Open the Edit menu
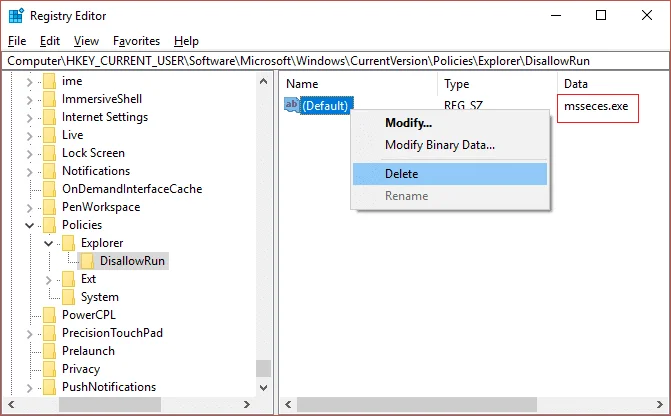This screenshot has width=671, height=416. click(50, 41)
